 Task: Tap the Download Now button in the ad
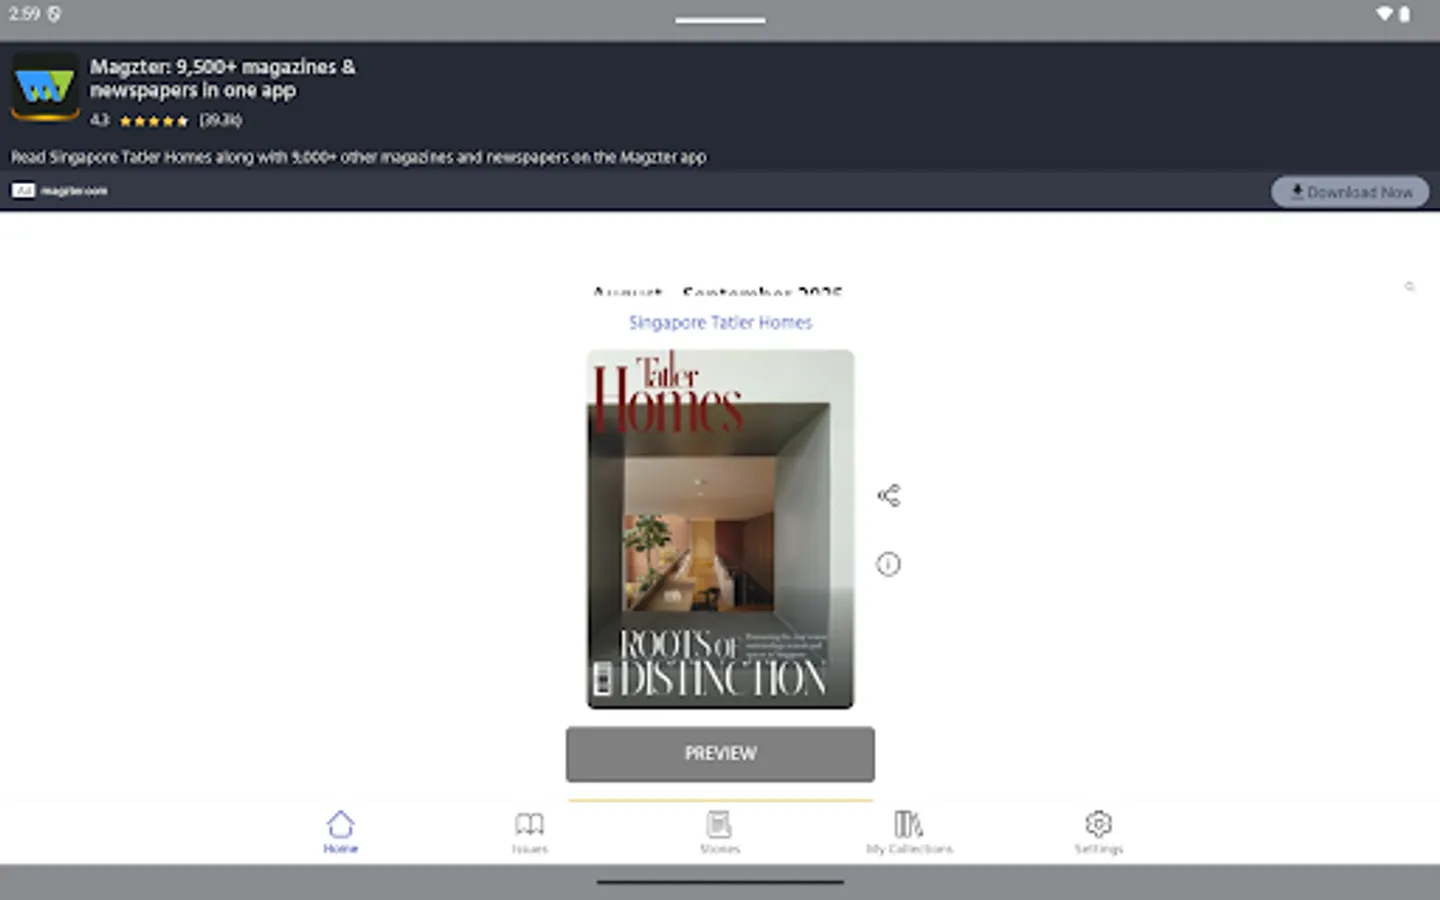click(1350, 191)
